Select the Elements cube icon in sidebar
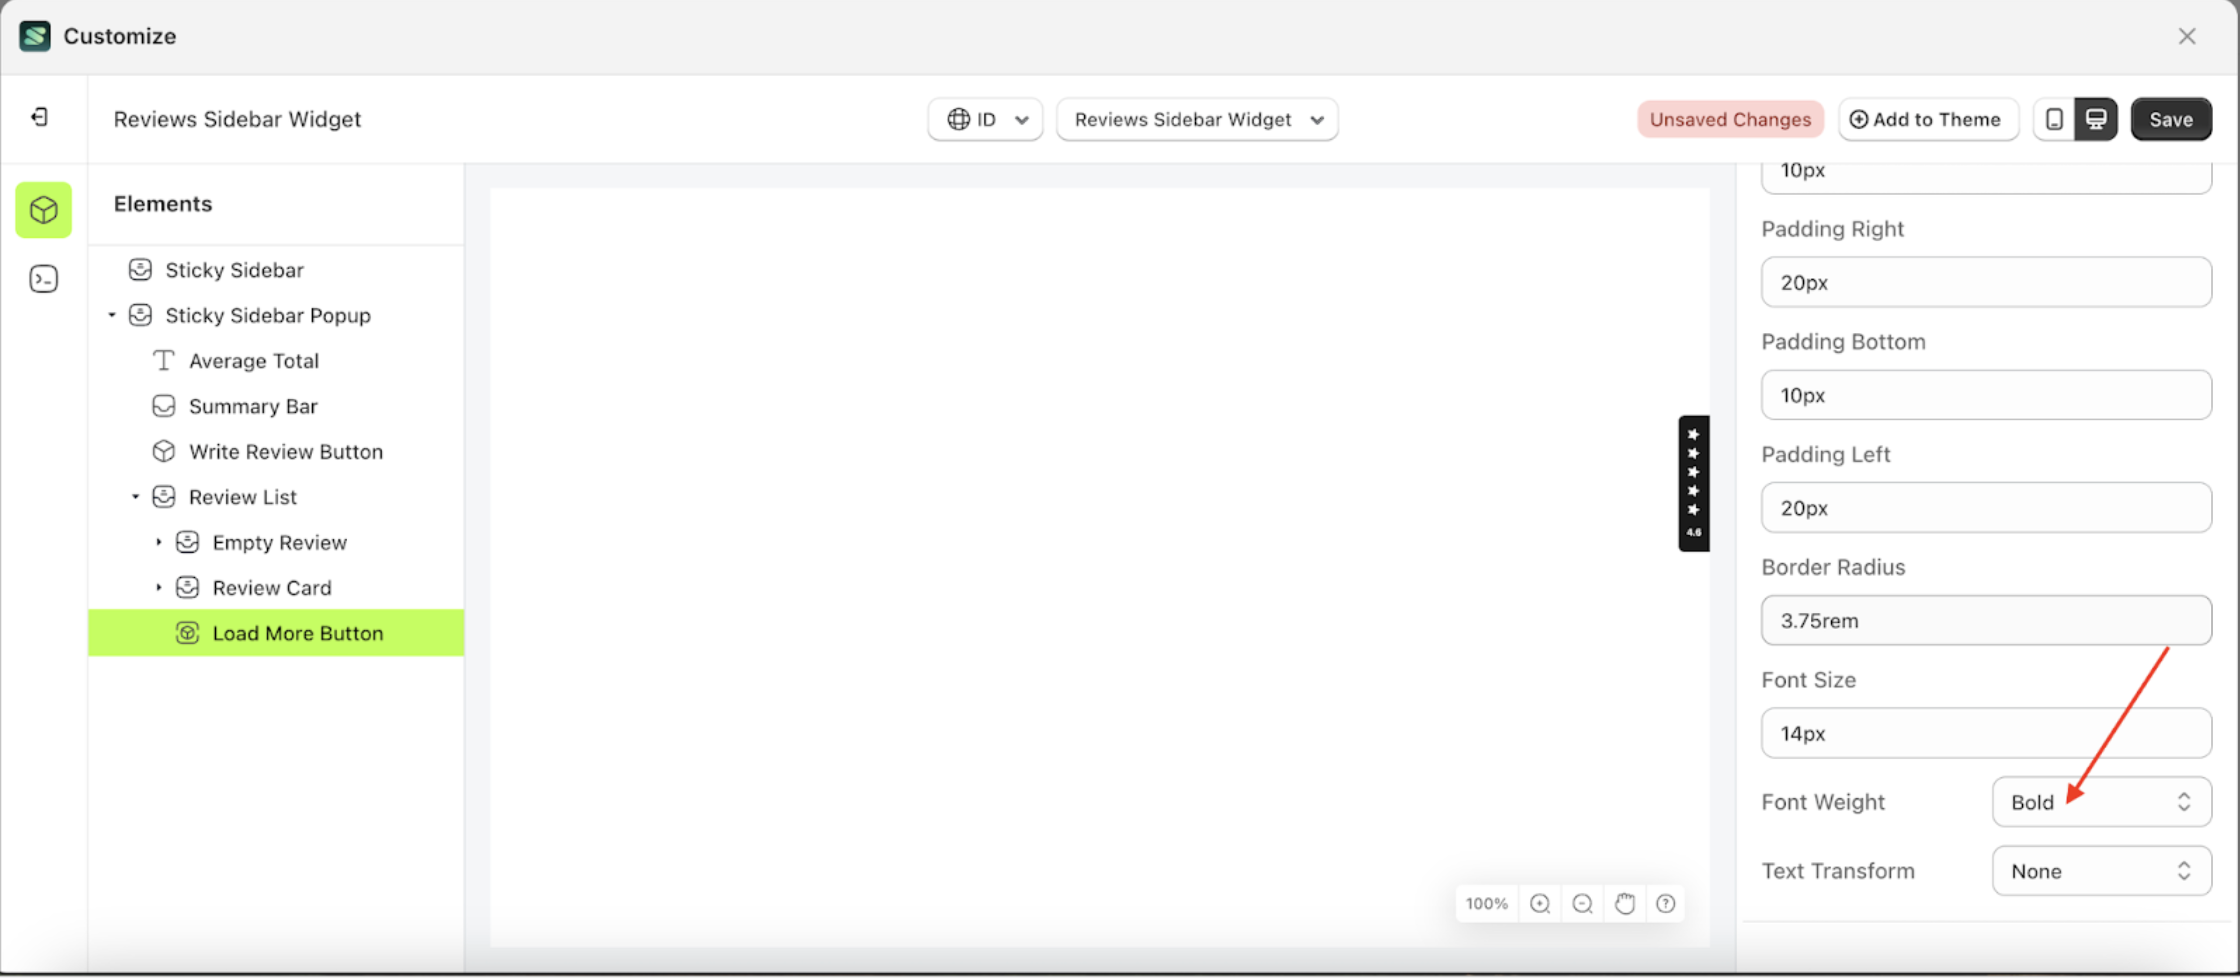The width and height of the screenshot is (2240, 978). pos(43,210)
